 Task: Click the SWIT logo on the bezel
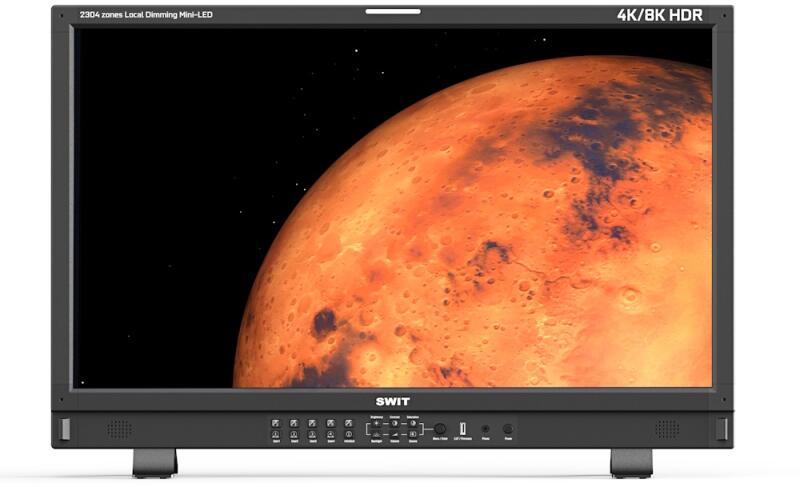pyautogui.click(x=393, y=401)
